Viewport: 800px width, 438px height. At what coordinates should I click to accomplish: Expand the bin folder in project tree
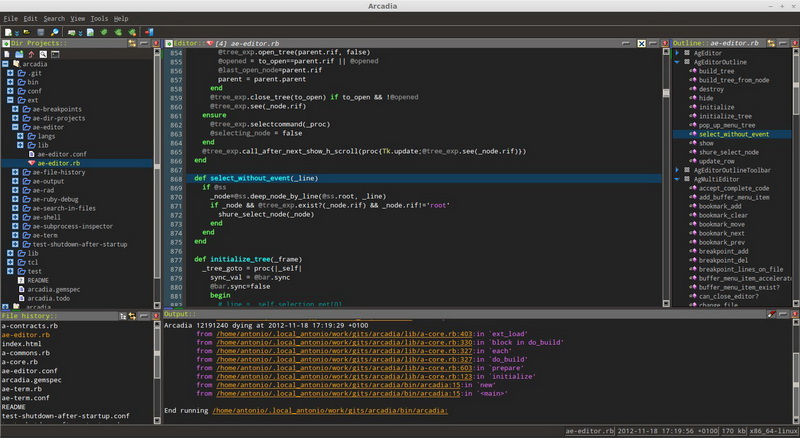pyautogui.click(x=10, y=82)
